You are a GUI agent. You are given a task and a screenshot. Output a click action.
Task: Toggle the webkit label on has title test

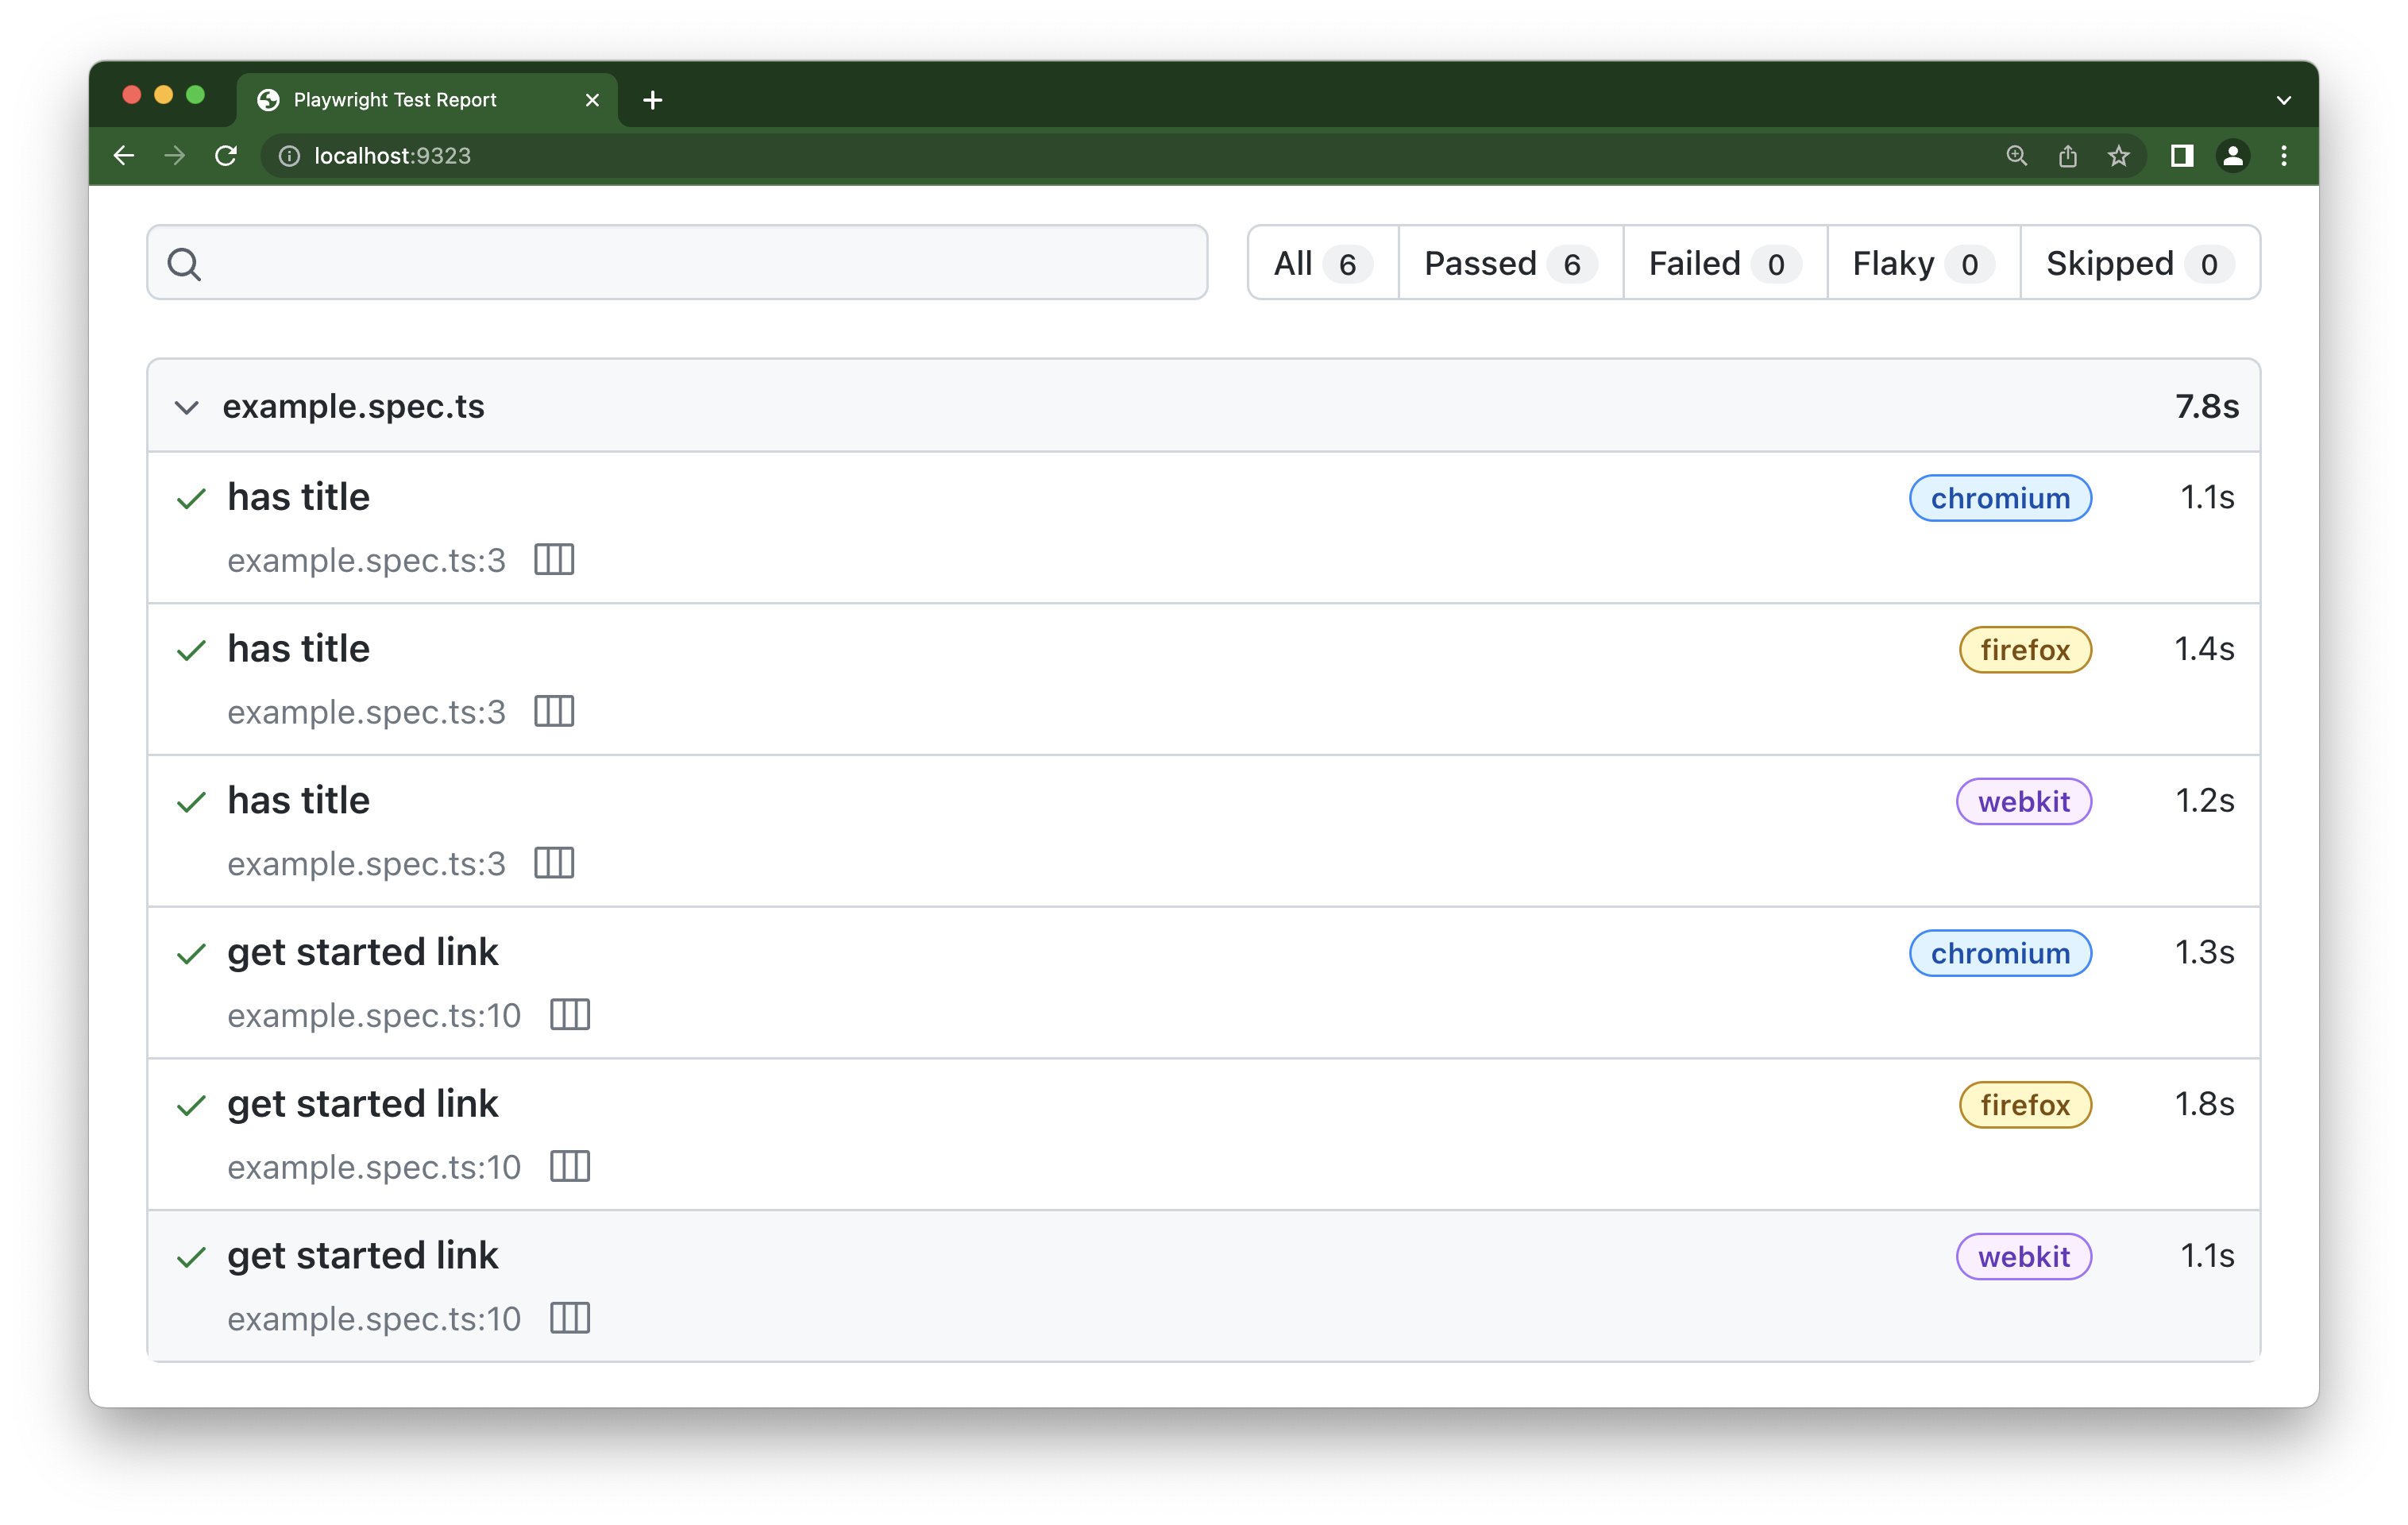click(x=2020, y=801)
